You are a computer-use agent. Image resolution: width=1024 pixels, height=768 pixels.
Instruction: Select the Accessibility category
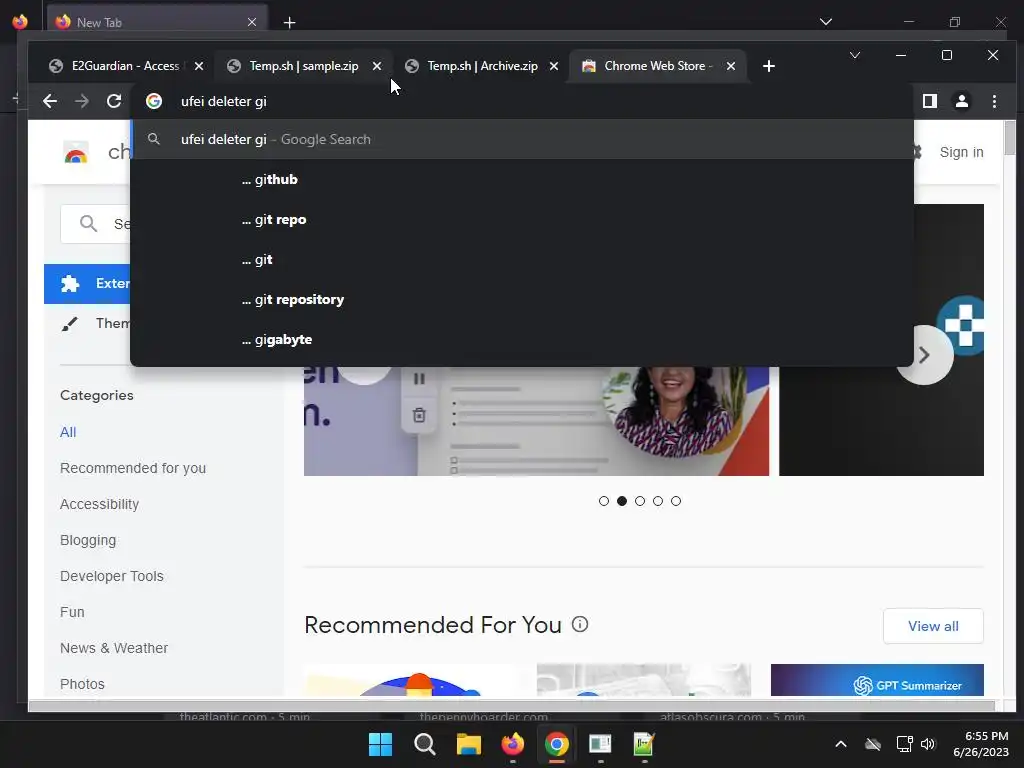point(99,504)
